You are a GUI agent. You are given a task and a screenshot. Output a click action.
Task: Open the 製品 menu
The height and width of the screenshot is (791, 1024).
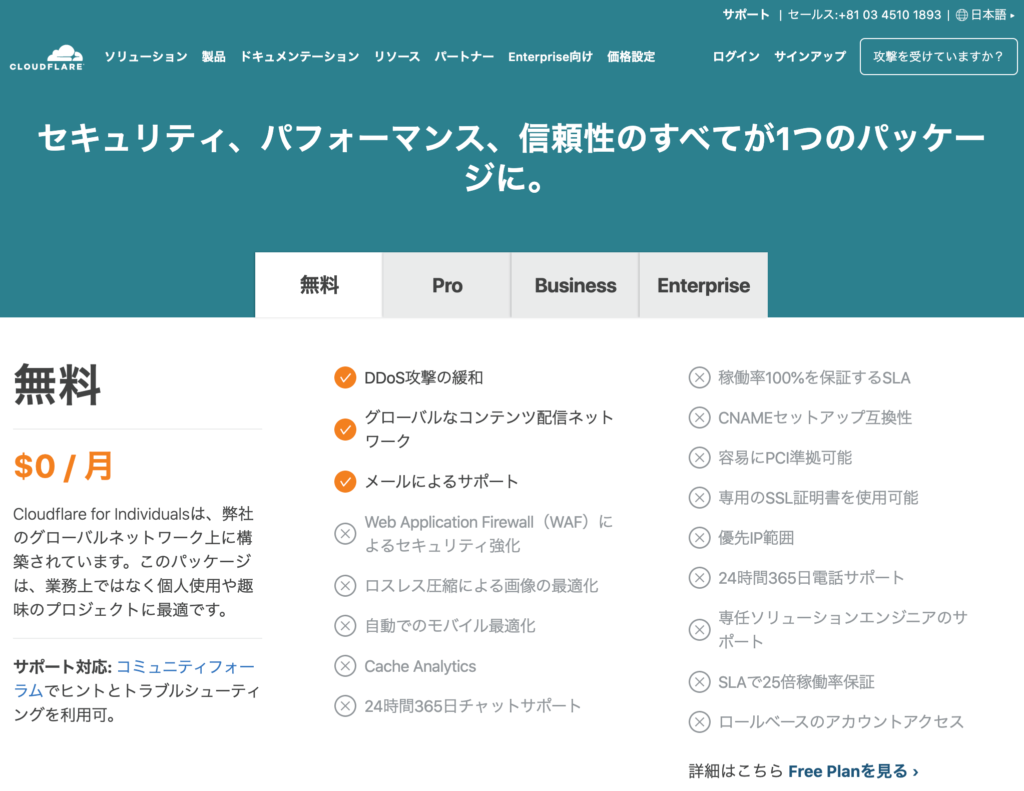click(x=214, y=57)
